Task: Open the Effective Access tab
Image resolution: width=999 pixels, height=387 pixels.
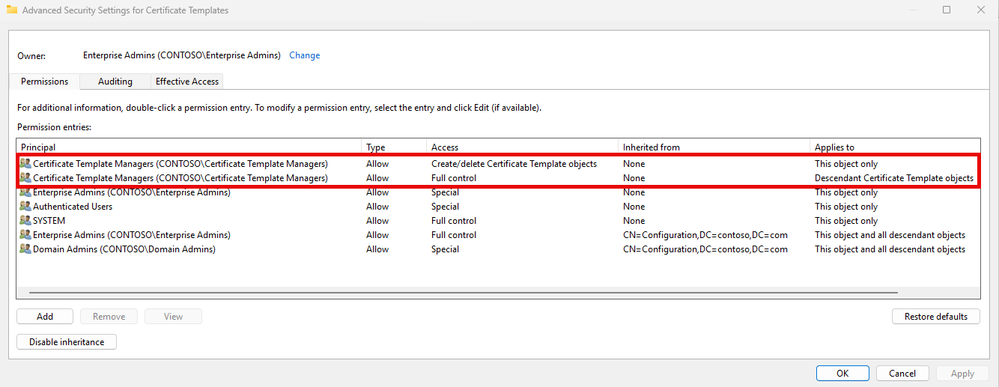Action: tap(187, 82)
